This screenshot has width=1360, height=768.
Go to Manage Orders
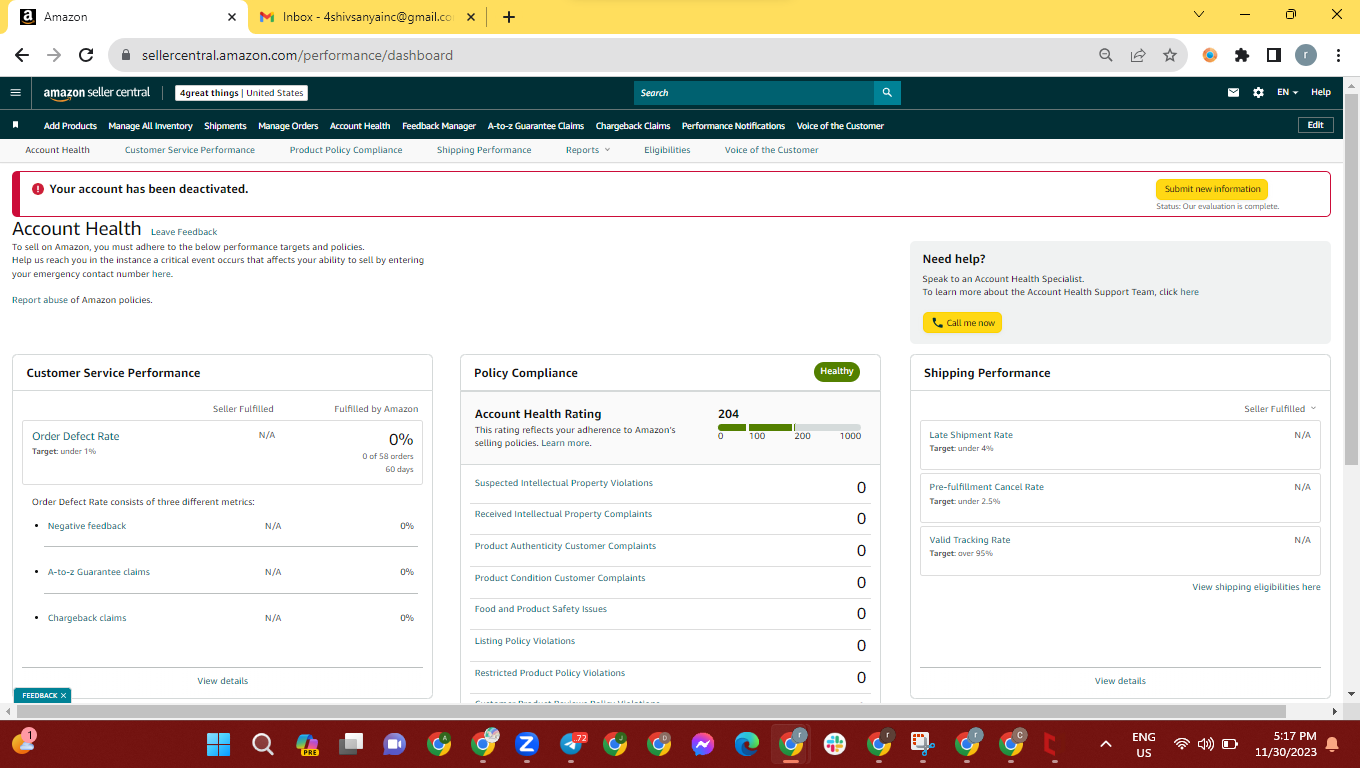[x=288, y=126]
